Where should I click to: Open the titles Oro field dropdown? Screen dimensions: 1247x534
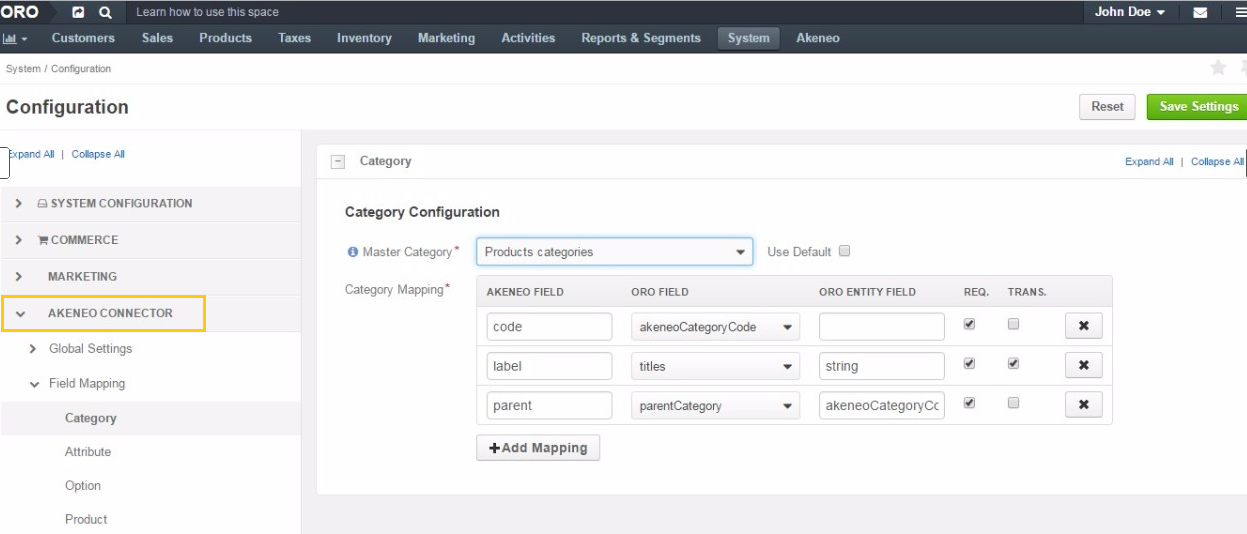(x=715, y=366)
